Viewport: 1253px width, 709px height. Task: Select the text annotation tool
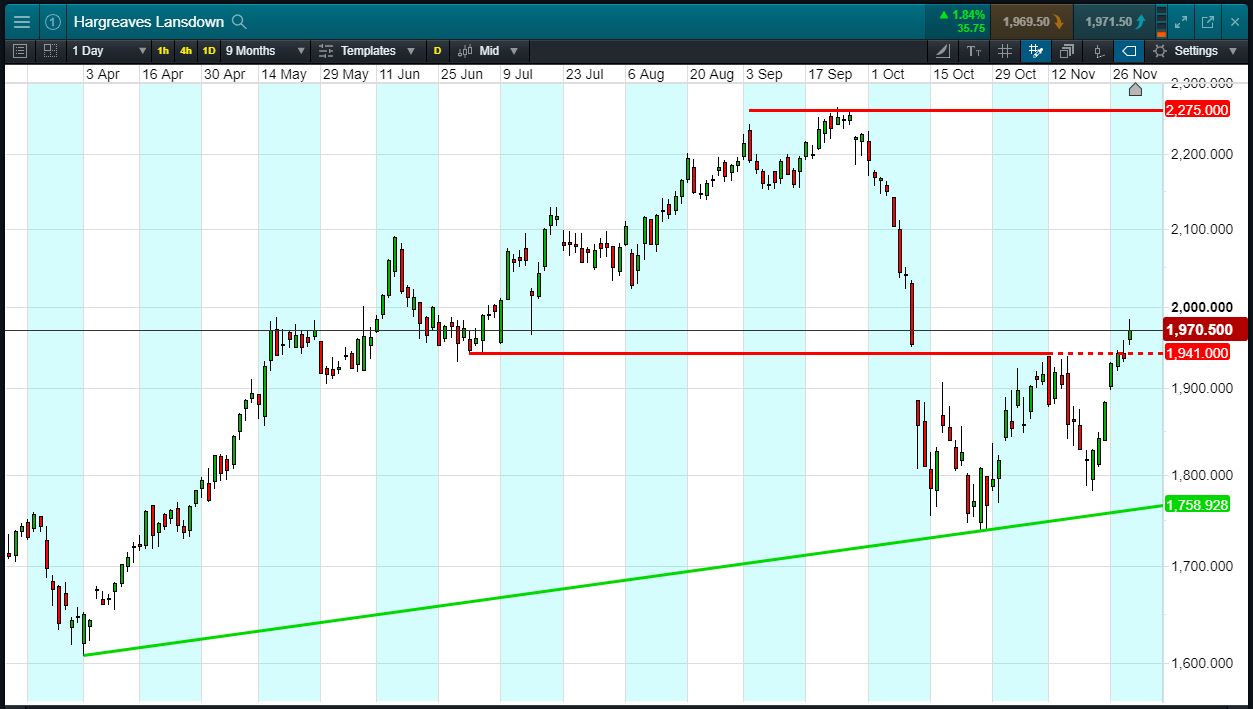tap(974, 51)
